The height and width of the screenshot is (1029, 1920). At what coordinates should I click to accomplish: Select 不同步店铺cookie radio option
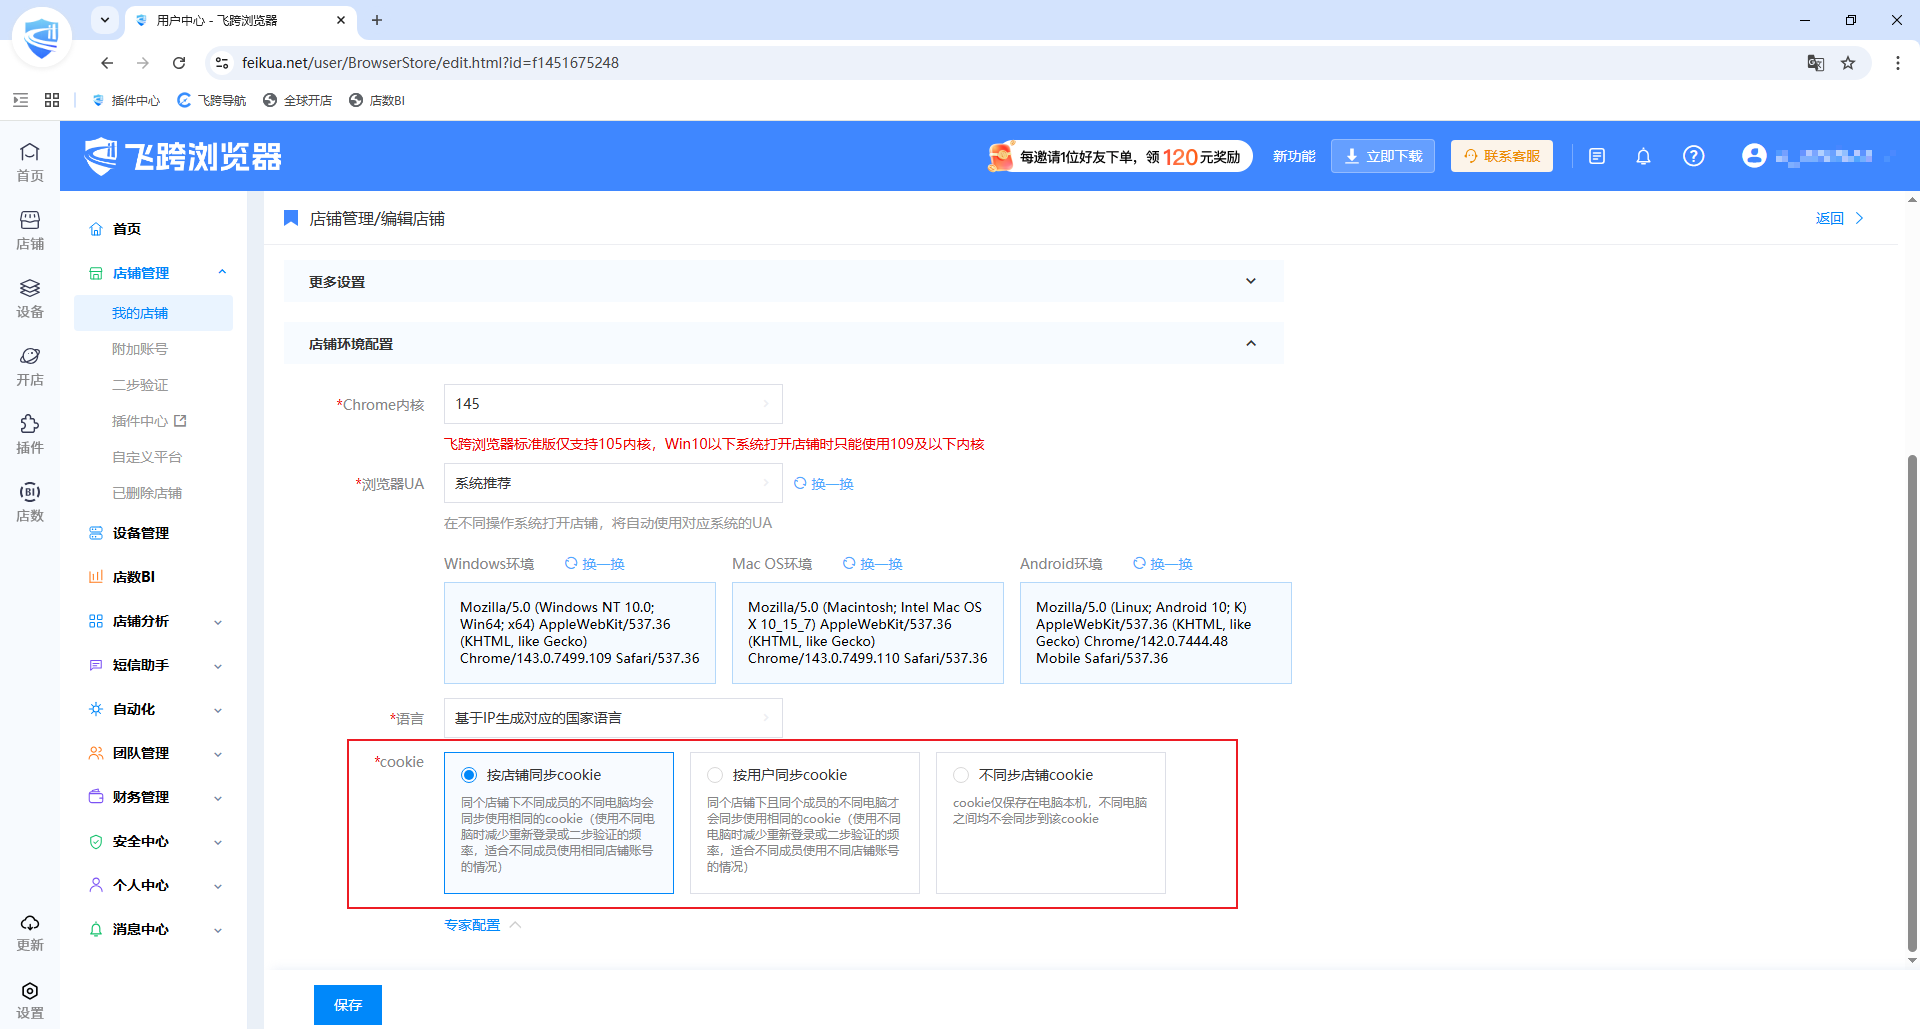[961, 775]
